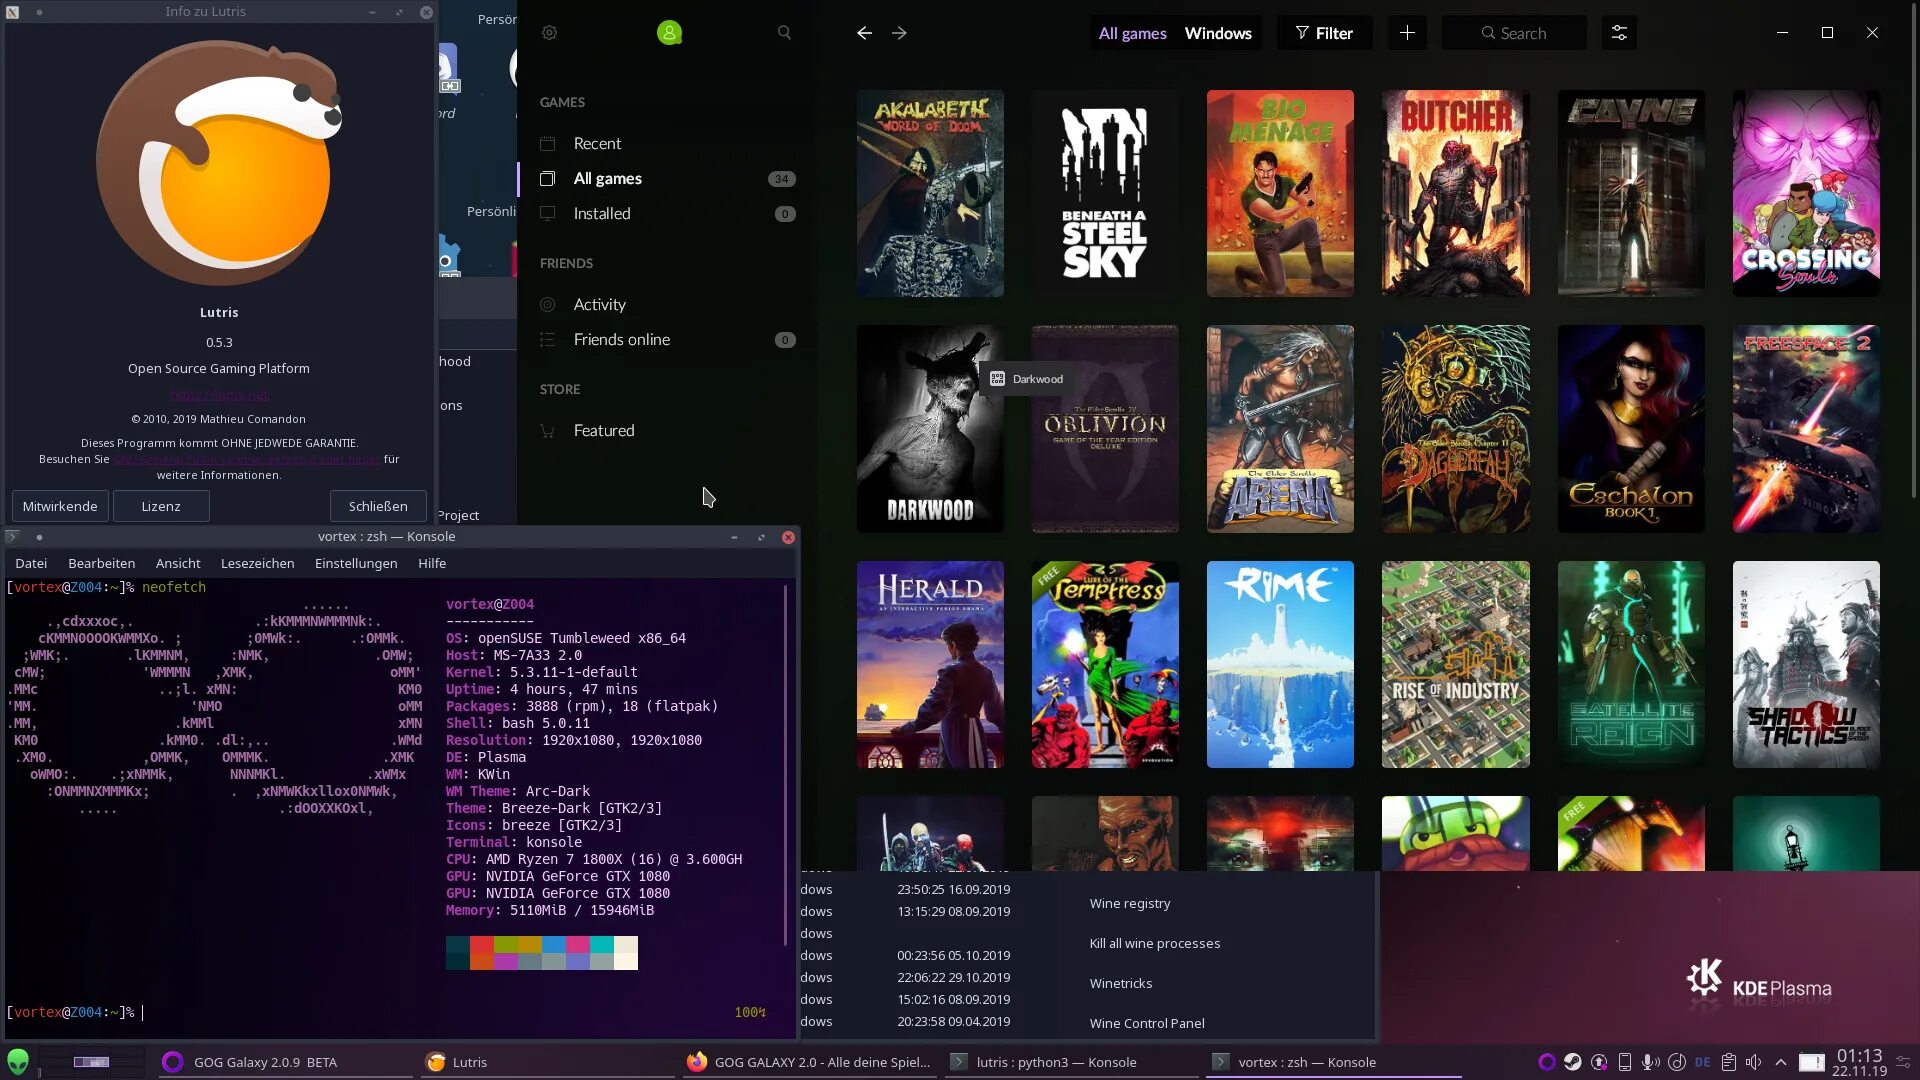Click the sidebar search magnifier icon
Image resolution: width=1920 pixels, height=1080 pixels.
(784, 33)
